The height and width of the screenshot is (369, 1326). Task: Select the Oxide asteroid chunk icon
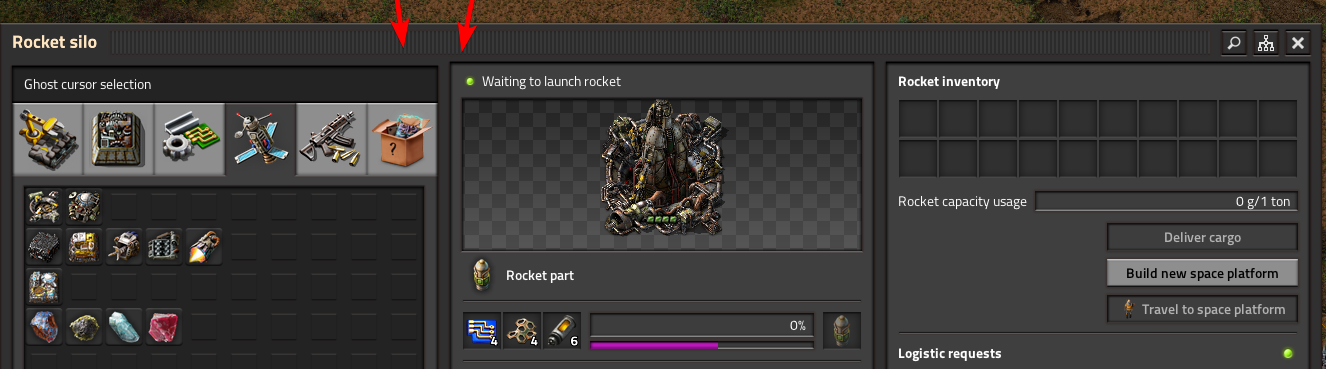(124, 326)
